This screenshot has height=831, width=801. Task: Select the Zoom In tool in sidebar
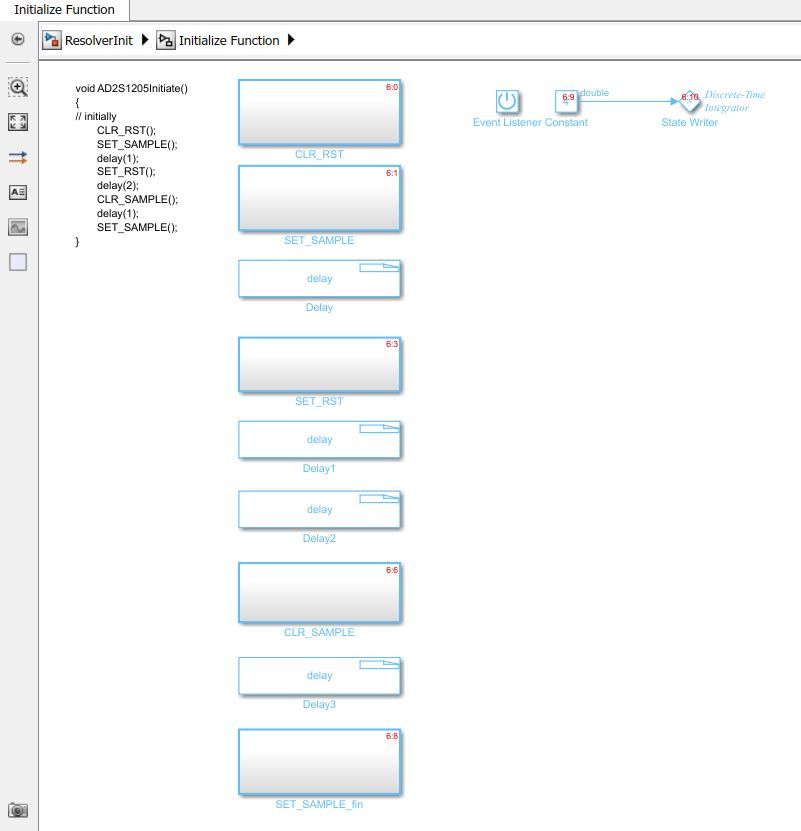[18, 87]
